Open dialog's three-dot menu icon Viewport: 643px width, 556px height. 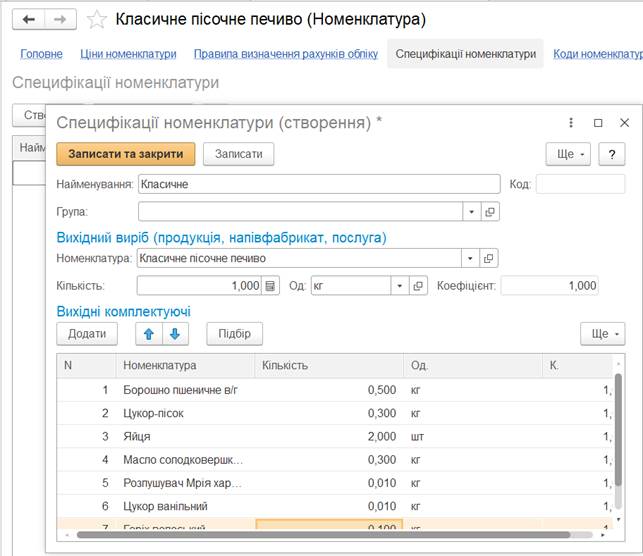(x=571, y=123)
